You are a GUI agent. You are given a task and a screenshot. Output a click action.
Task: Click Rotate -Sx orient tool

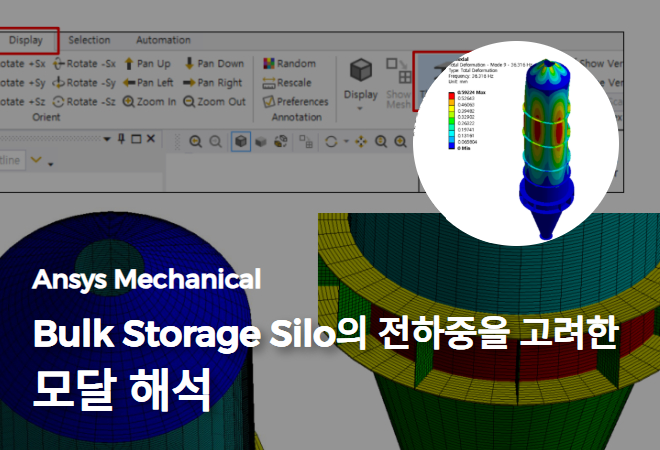click(x=84, y=64)
